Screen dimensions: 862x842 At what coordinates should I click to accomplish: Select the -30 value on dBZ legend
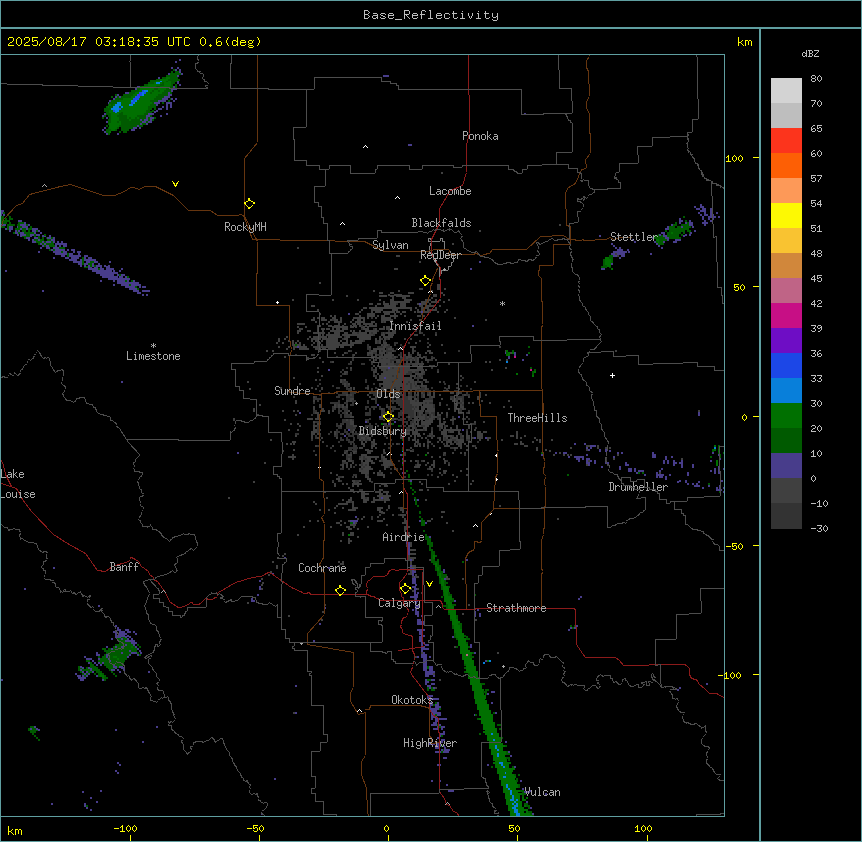pyautogui.click(x=819, y=529)
